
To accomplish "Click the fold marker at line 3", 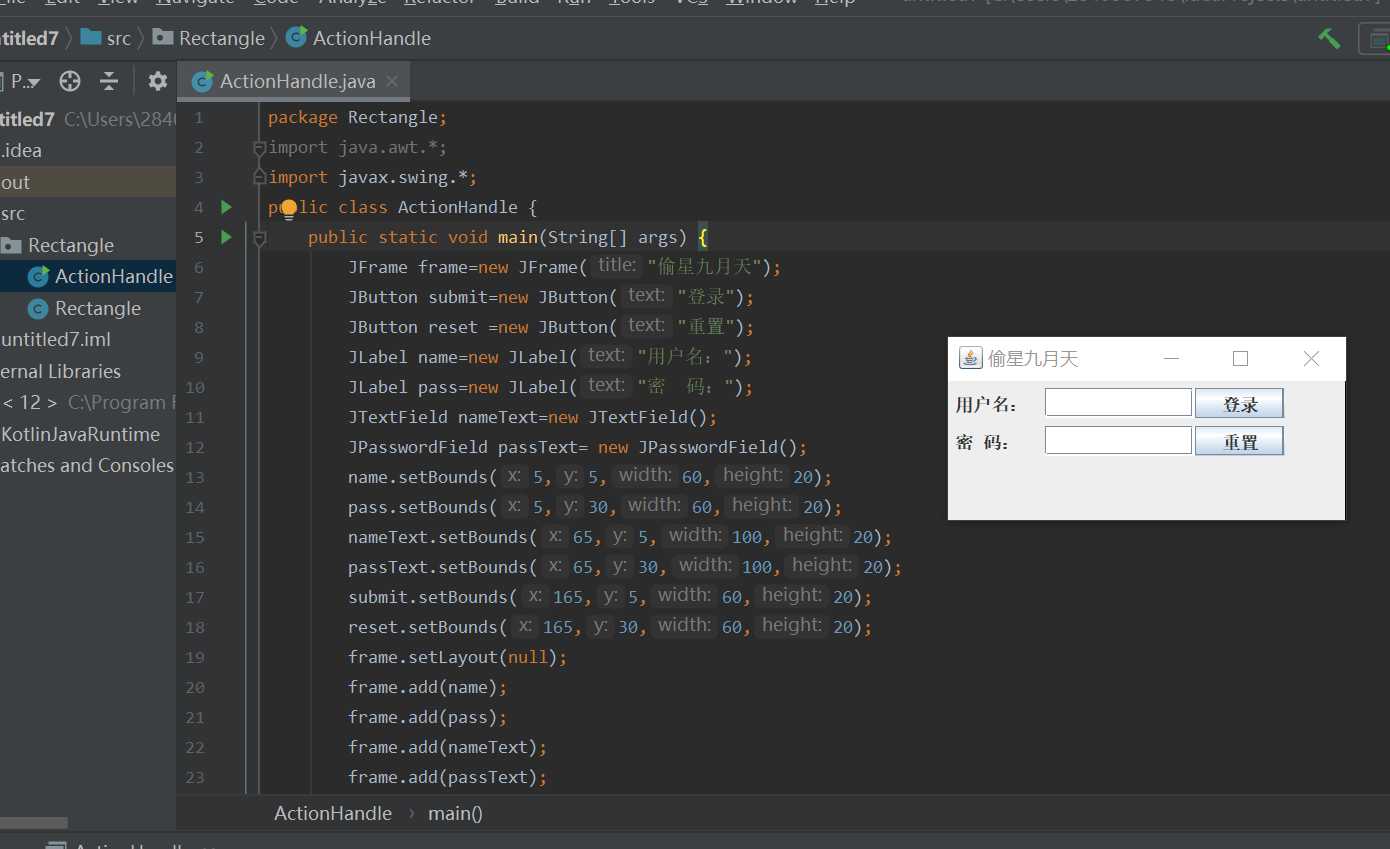I will click(x=260, y=177).
